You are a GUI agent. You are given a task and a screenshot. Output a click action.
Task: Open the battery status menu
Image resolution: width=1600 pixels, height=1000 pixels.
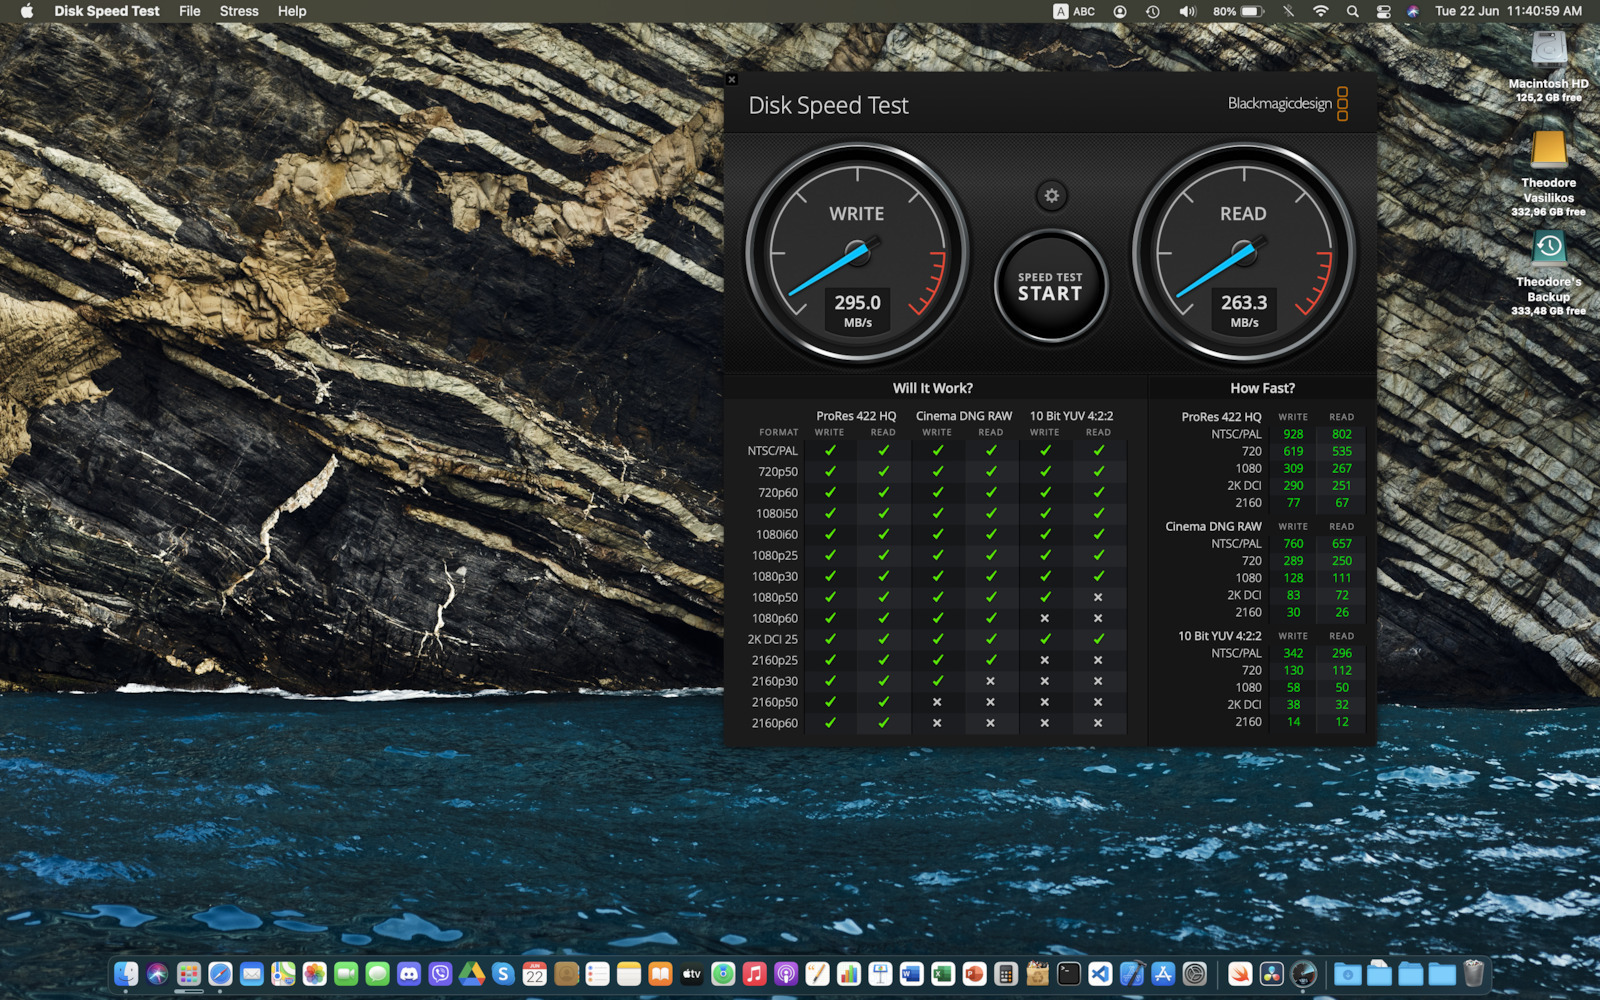[1239, 11]
